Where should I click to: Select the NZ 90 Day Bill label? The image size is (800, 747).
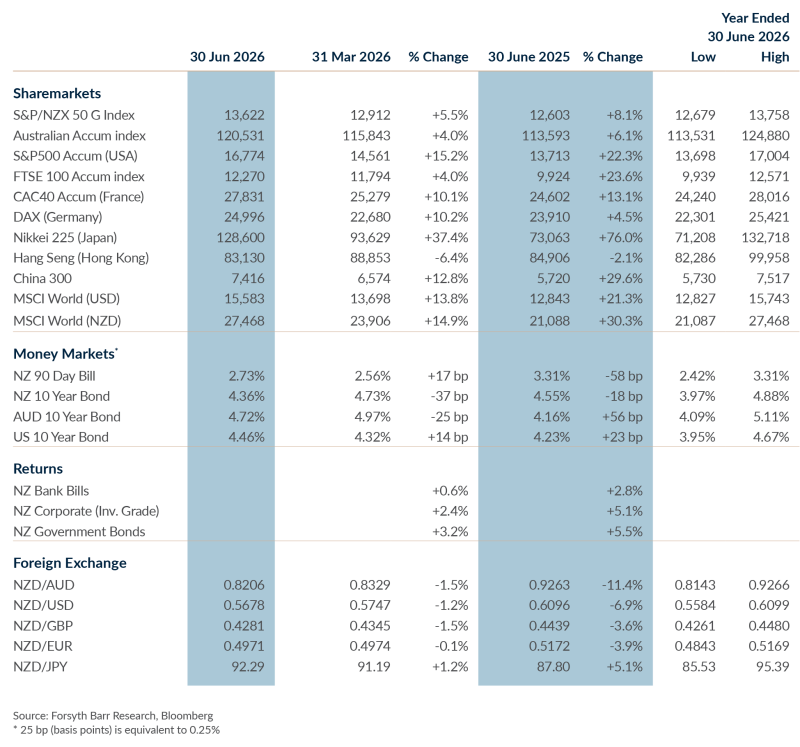coord(55,376)
